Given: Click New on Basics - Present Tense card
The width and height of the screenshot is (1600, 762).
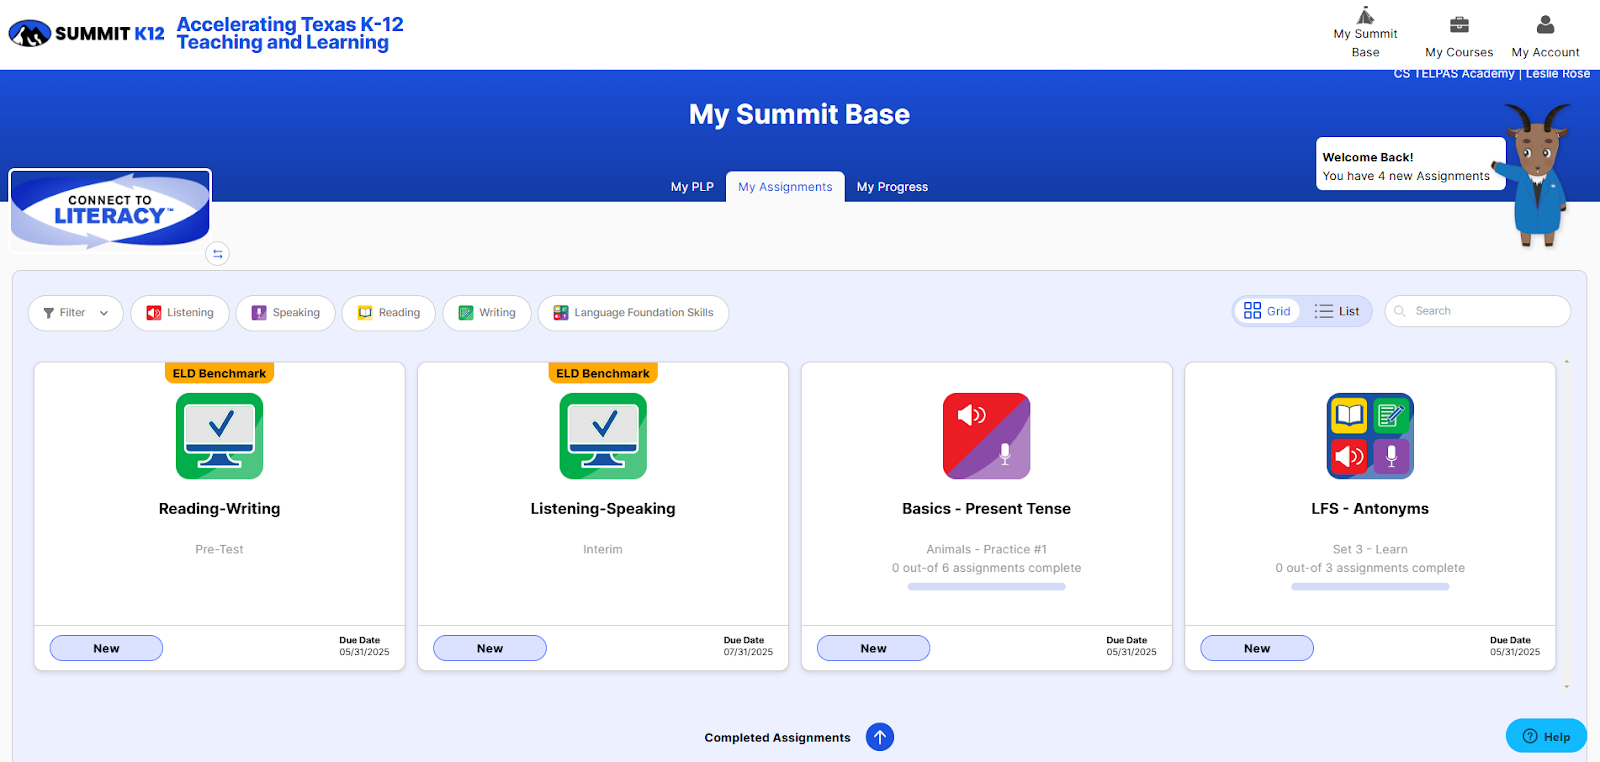Looking at the screenshot, I should coord(873,648).
